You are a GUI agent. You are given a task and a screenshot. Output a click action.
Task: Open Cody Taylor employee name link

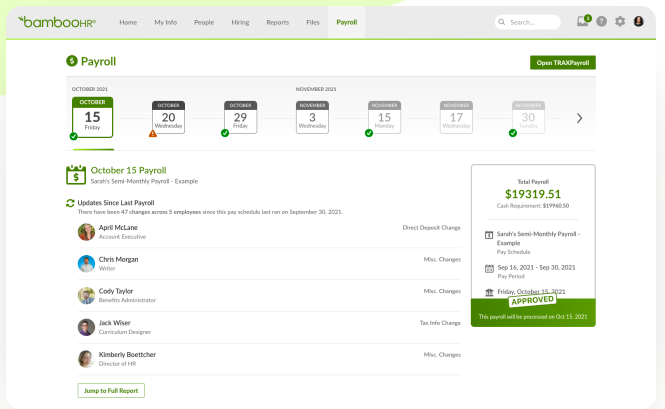click(116, 291)
